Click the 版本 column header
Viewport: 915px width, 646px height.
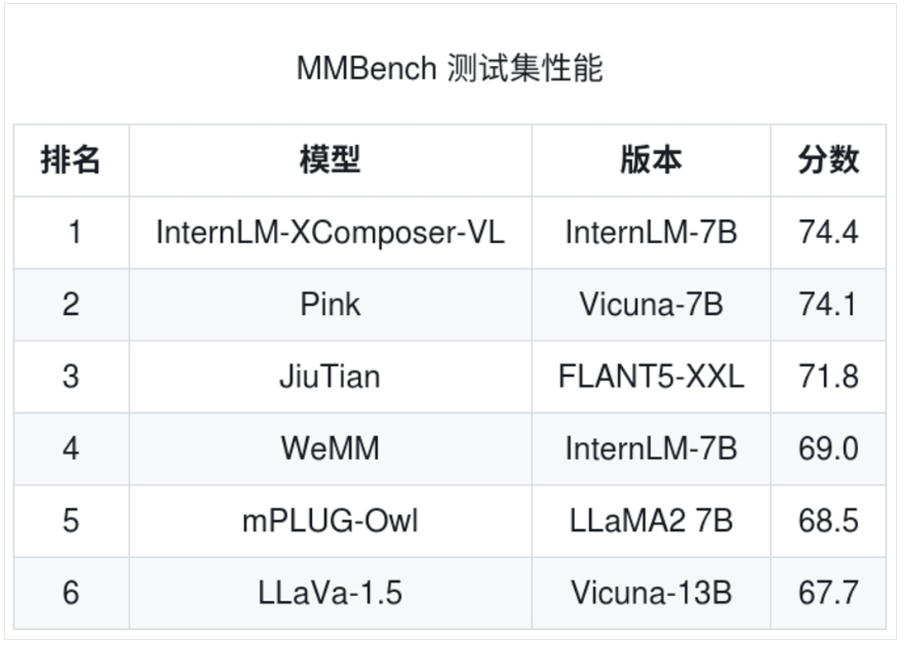(x=651, y=160)
